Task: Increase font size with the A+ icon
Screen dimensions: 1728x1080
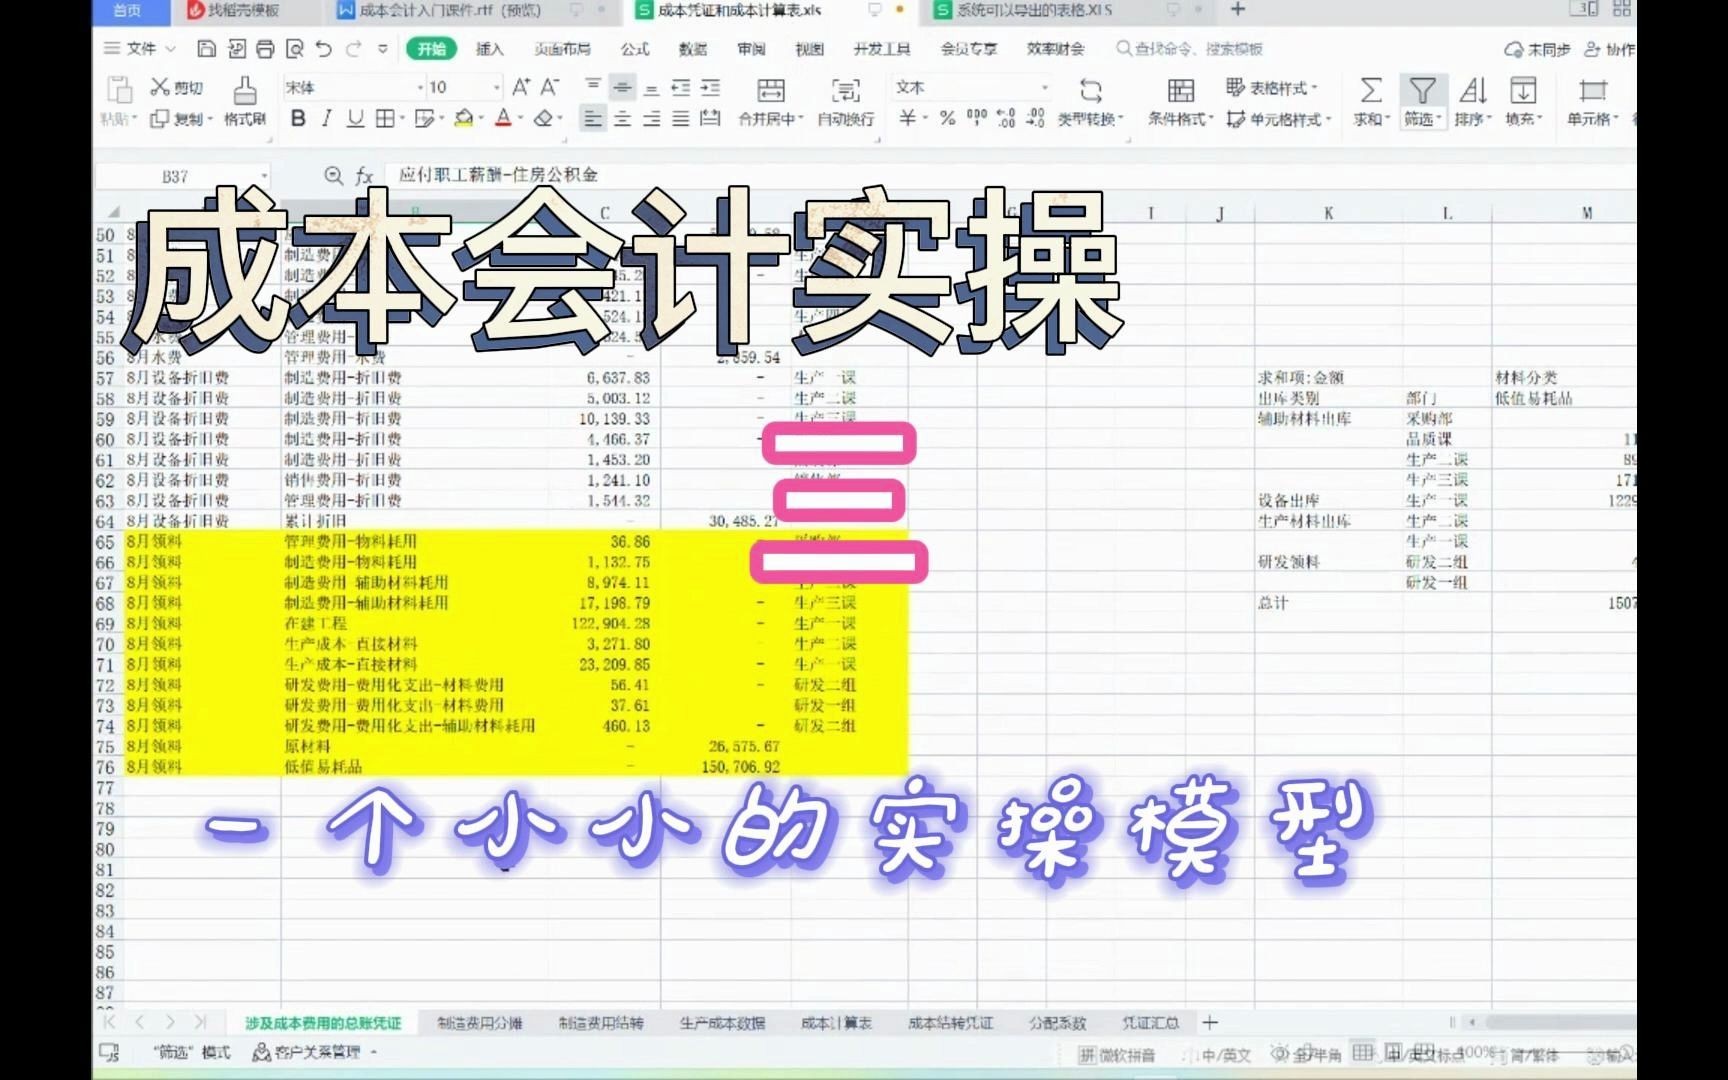Action: point(521,87)
